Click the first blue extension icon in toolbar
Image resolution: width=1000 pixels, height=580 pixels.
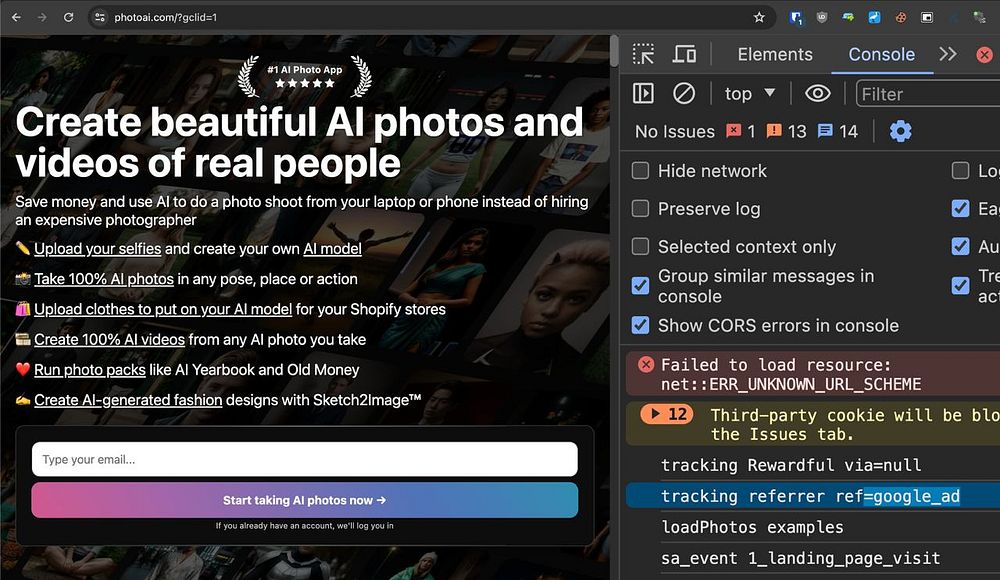point(796,17)
